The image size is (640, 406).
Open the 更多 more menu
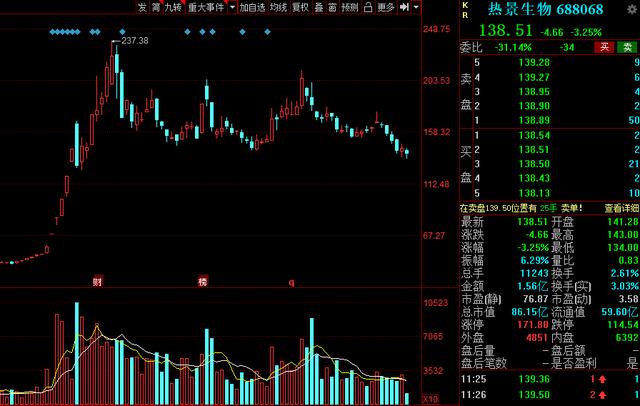pyautogui.click(x=386, y=7)
